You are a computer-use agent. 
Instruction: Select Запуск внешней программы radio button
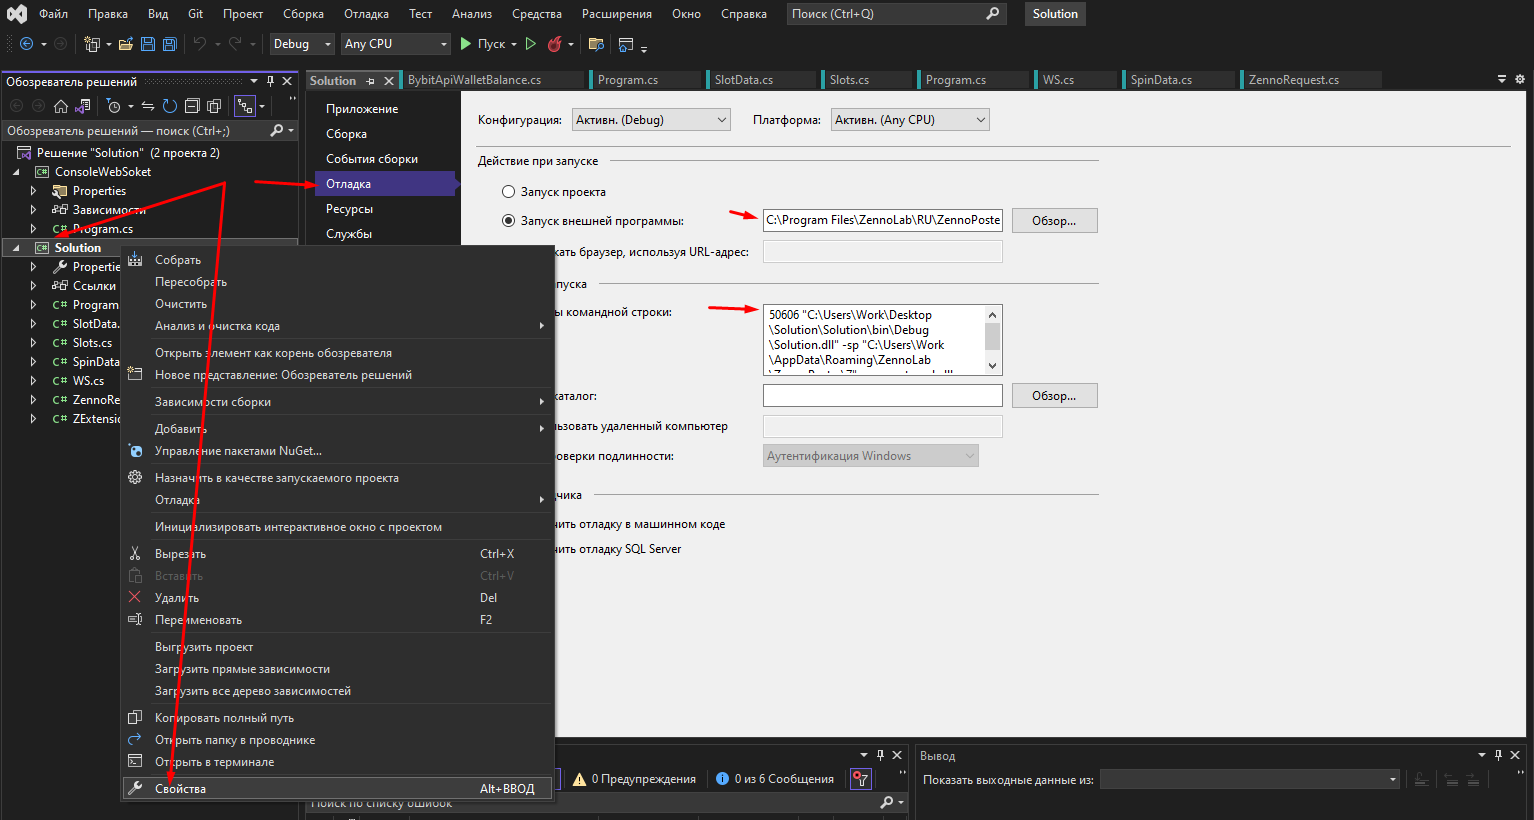(x=509, y=220)
